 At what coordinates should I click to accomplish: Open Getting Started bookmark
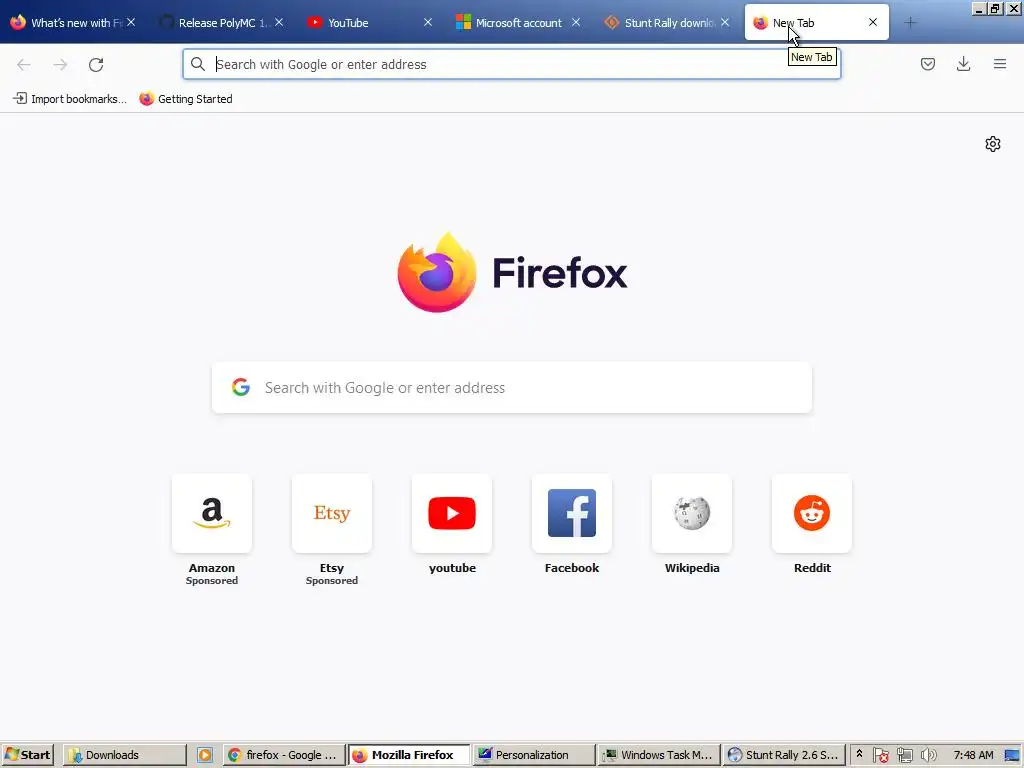click(186, 99)
